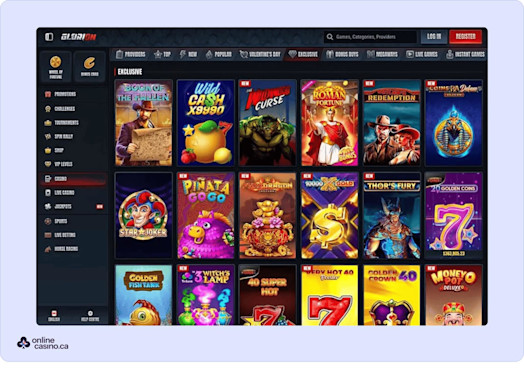Switch to the Top games tab
Viewport: 524px width, 372px height.
click(x=162, y=54)
